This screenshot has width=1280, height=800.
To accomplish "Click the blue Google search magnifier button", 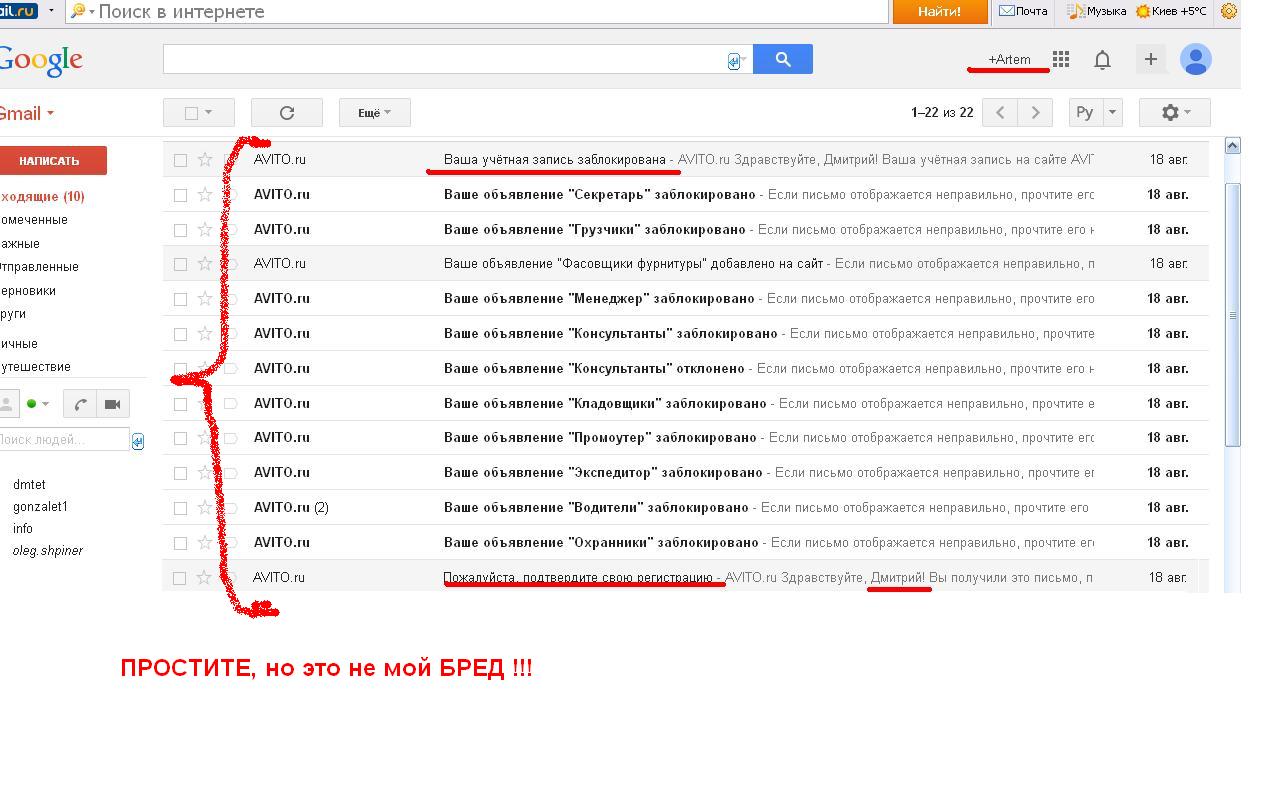I will pyautogui.click(x=783, y=59).
